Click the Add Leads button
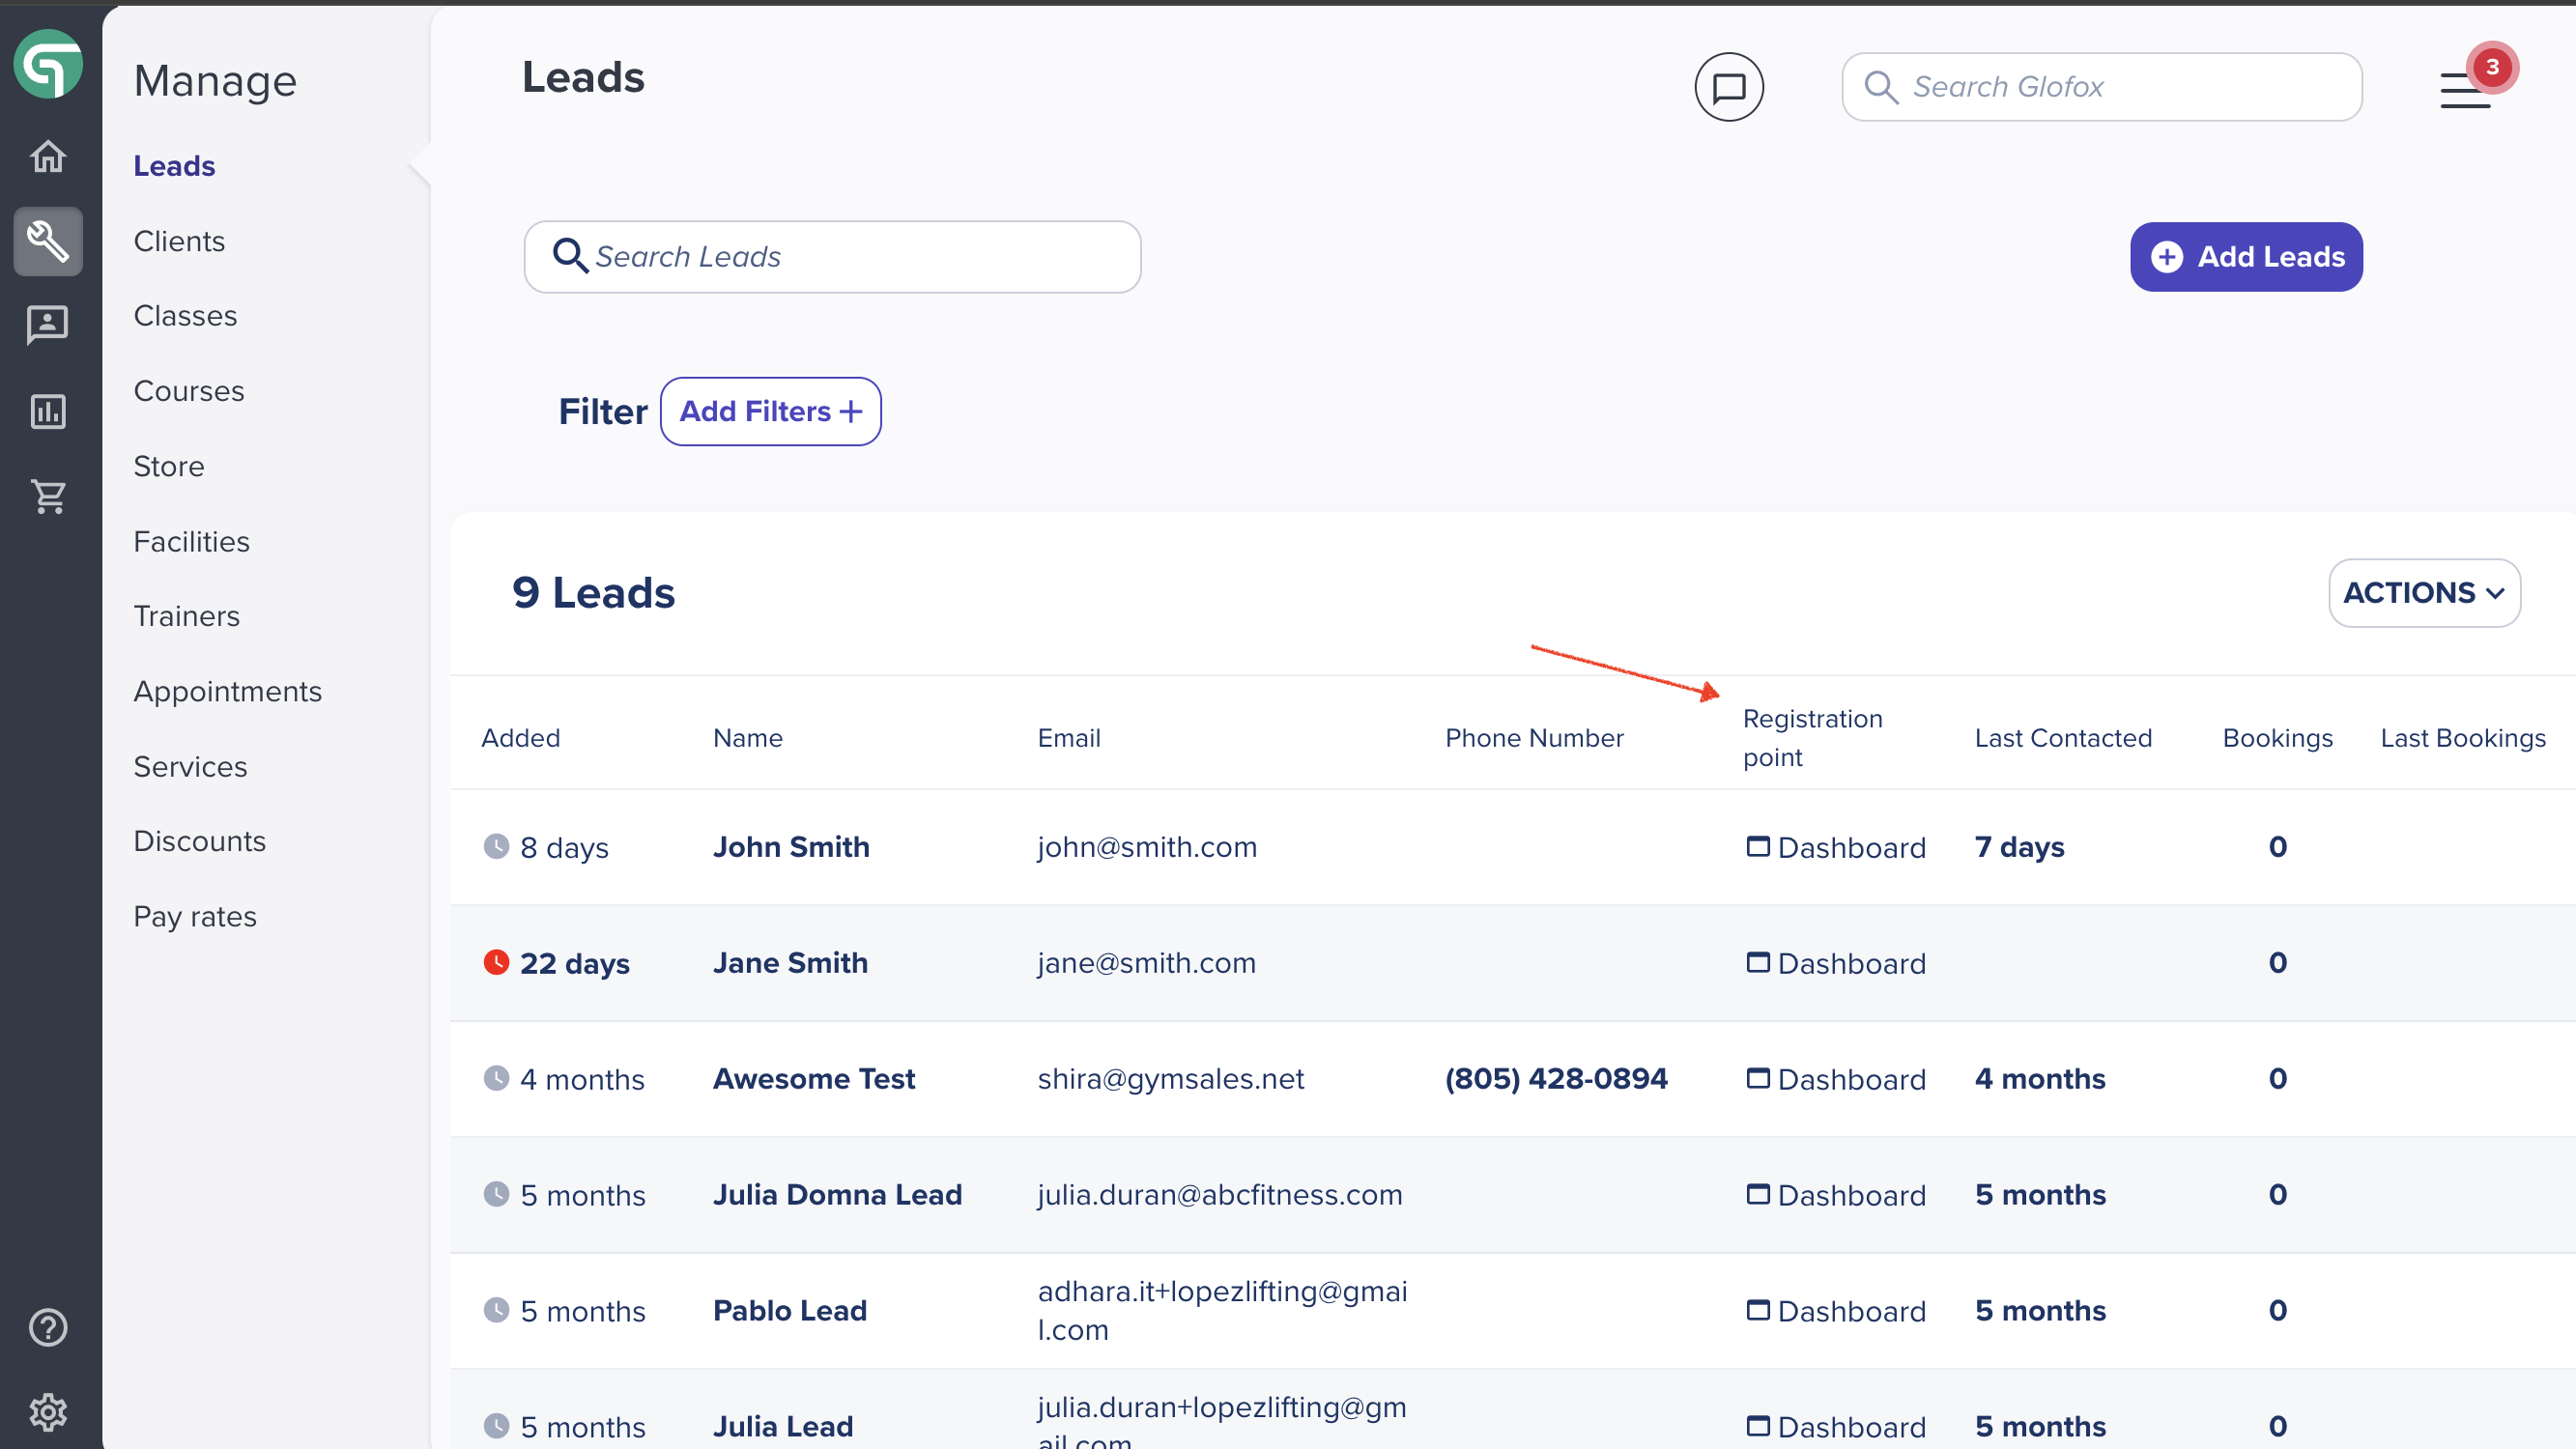The width and height of the screenshot is (2576, 1449). tap(2246, 257)
